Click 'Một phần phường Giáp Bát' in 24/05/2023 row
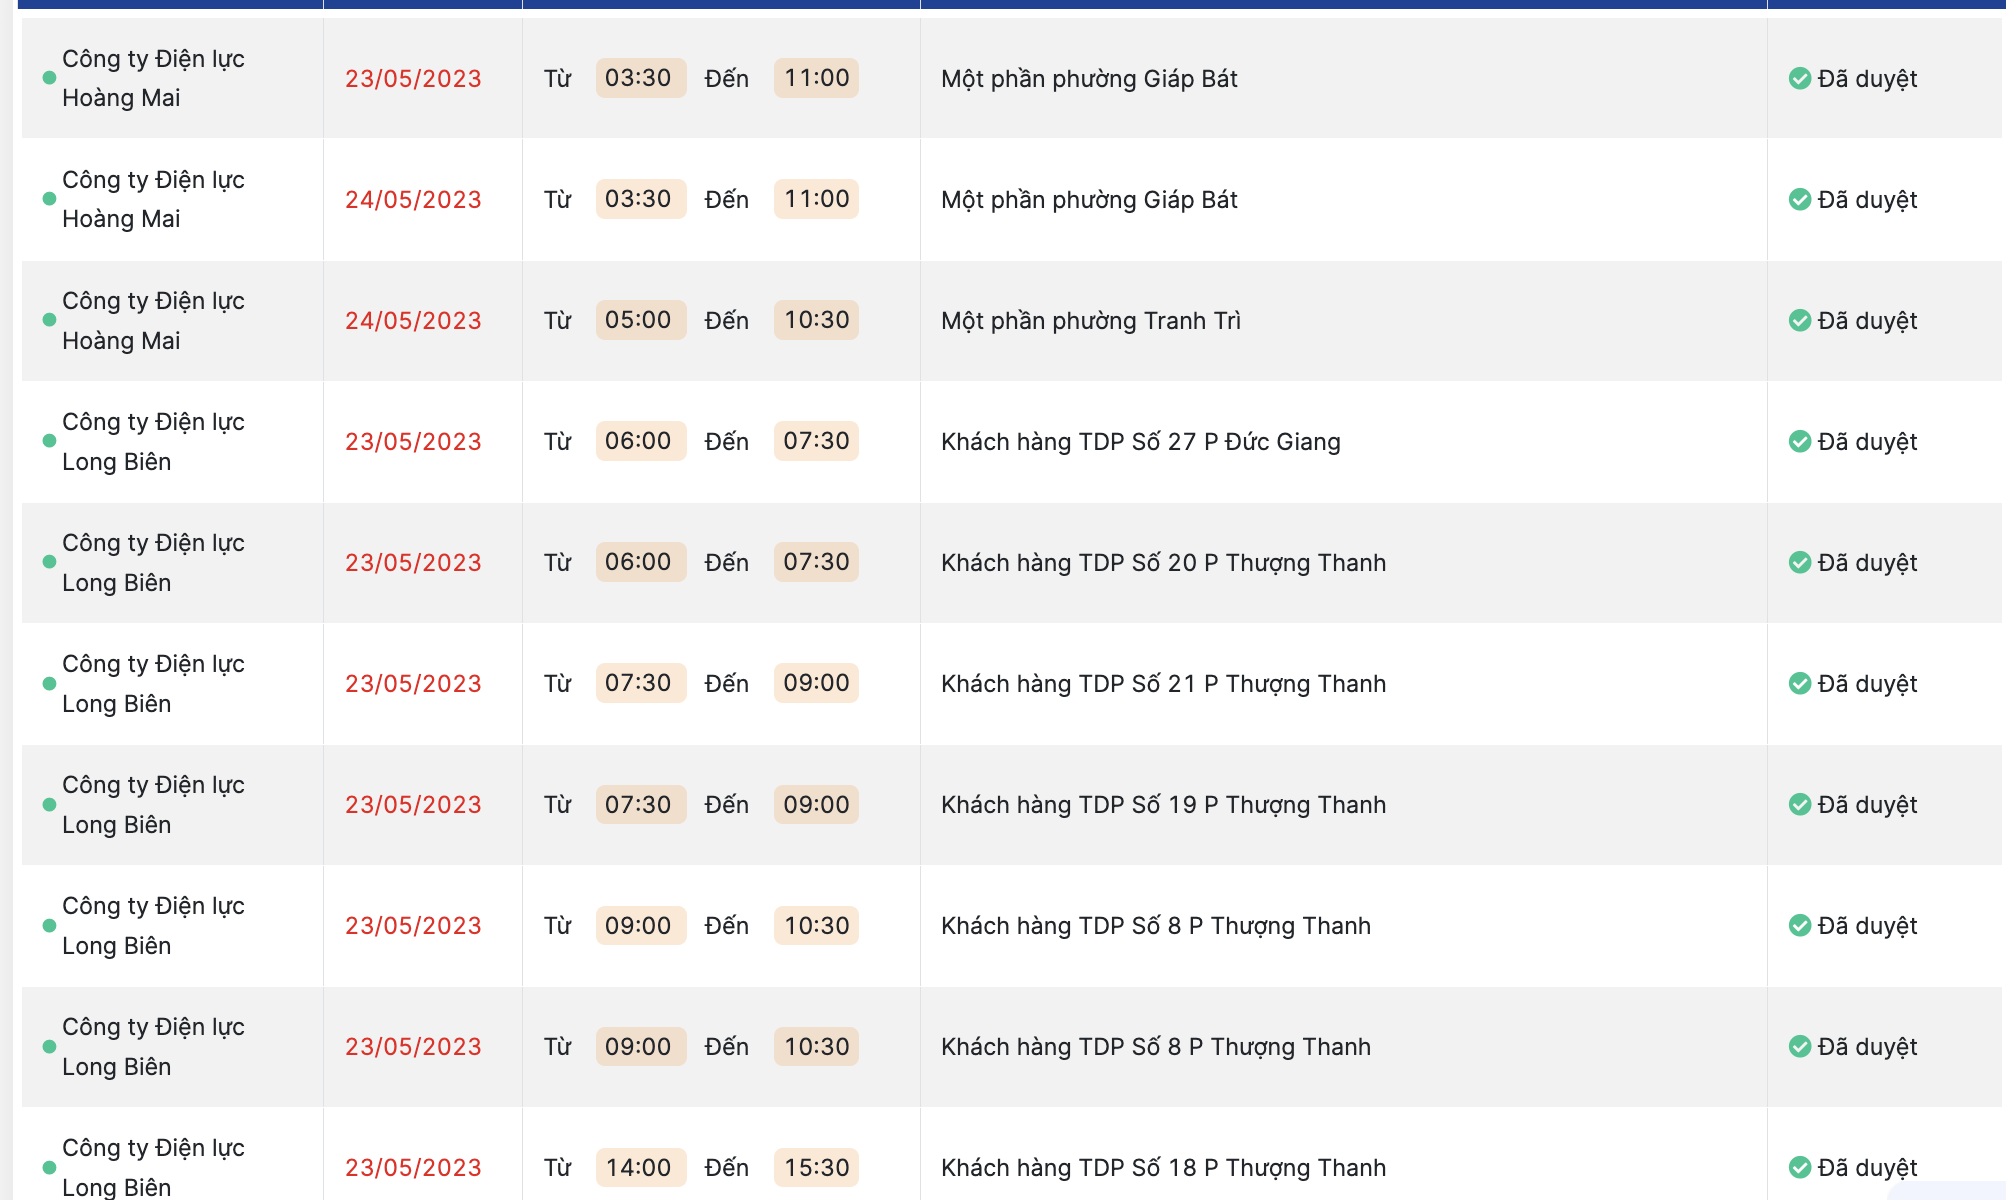The width and height of the screenshot is (2006, 1200). pos(1089,200)
